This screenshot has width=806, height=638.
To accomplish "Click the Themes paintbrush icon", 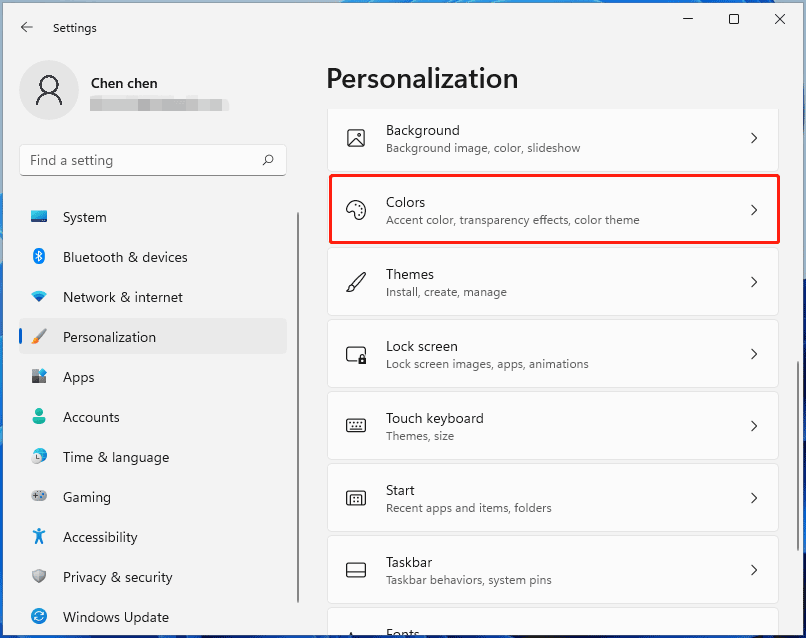I will pyautogui.click(x=355, y=281).
